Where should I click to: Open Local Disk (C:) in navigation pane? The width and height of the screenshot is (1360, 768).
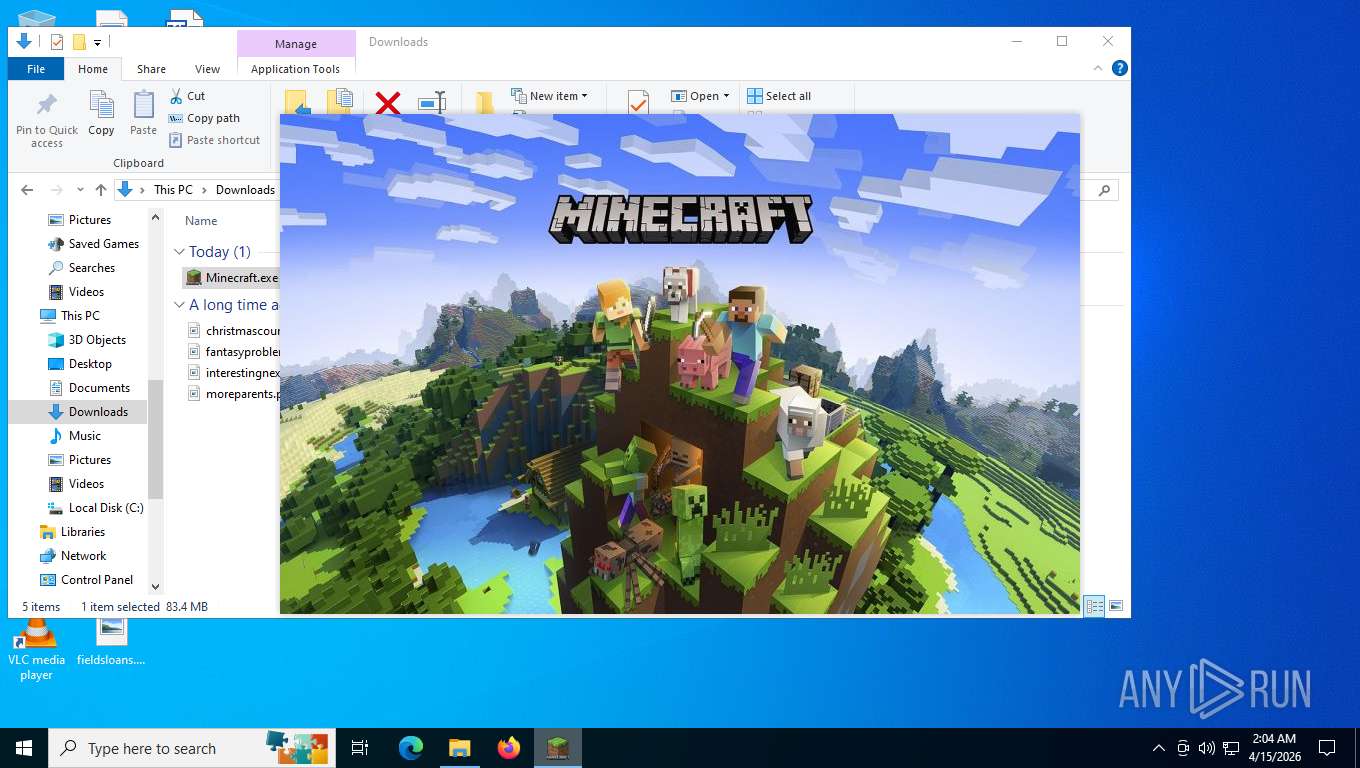click(x=96, y=508)
